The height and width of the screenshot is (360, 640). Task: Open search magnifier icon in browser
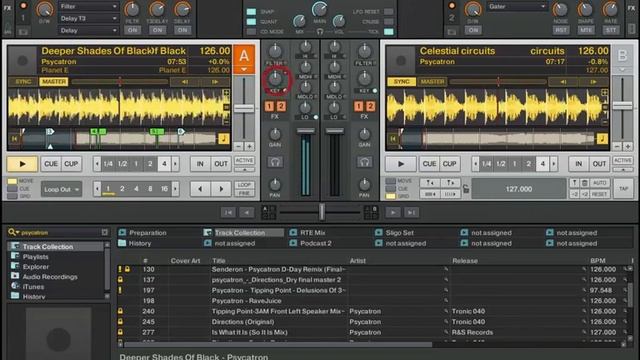click(12, 232)
